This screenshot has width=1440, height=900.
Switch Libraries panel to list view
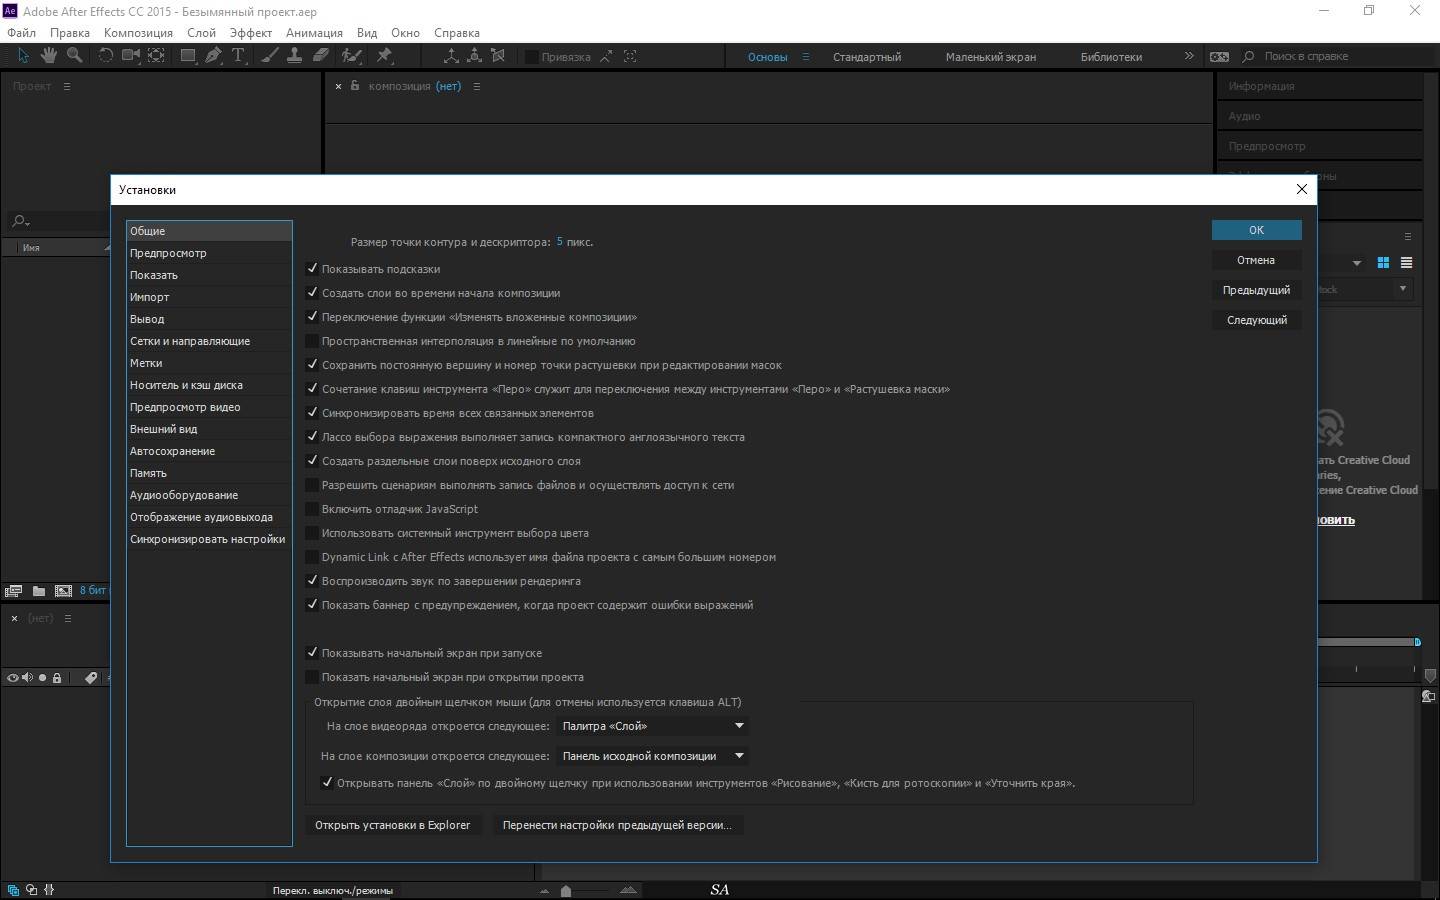pyautogui.click(x=1406, y=263)
